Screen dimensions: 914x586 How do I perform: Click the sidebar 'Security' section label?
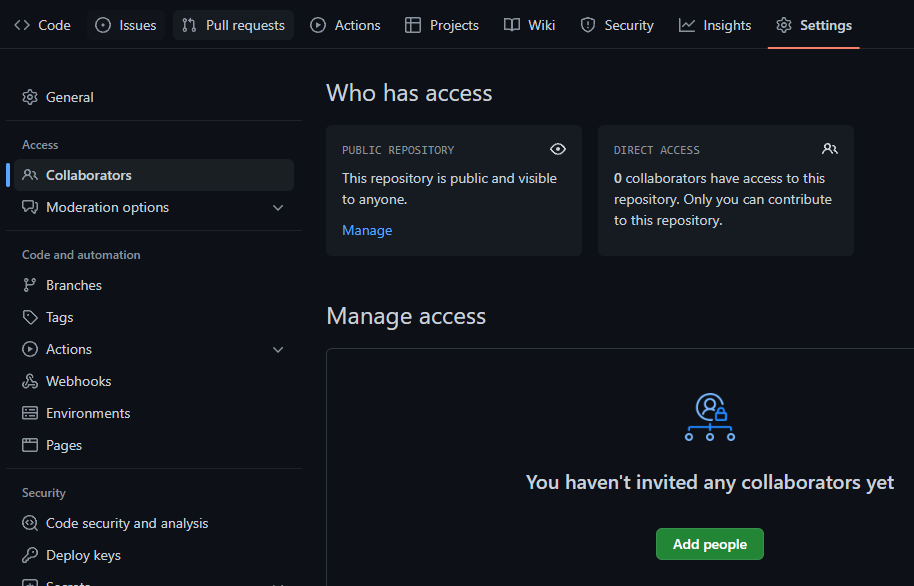(44, 493)
